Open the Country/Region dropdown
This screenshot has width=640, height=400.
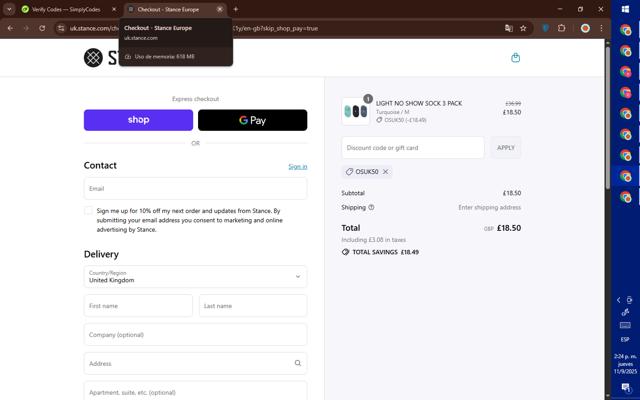196,277
